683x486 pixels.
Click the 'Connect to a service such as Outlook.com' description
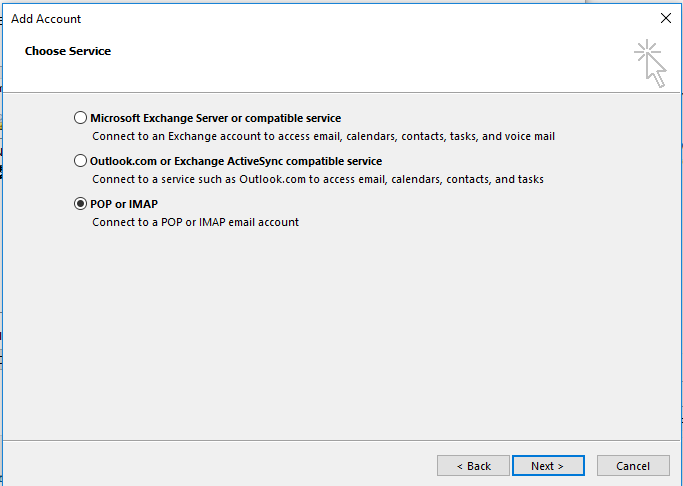click(x=318, y=179)
